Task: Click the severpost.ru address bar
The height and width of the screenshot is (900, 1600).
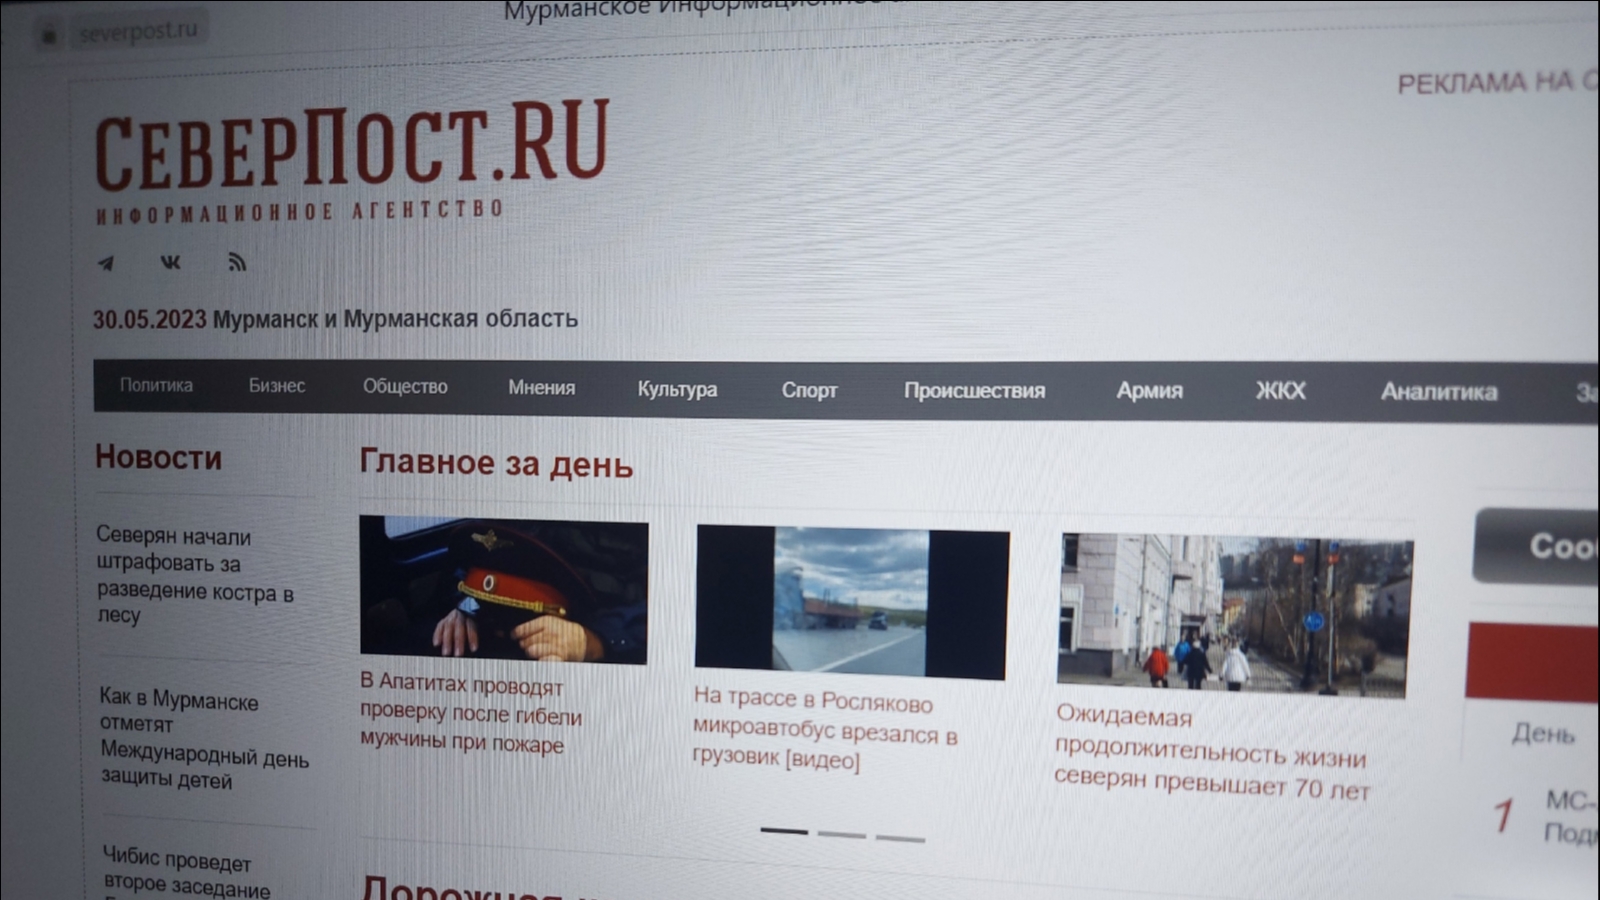Action: click(139, 32)
